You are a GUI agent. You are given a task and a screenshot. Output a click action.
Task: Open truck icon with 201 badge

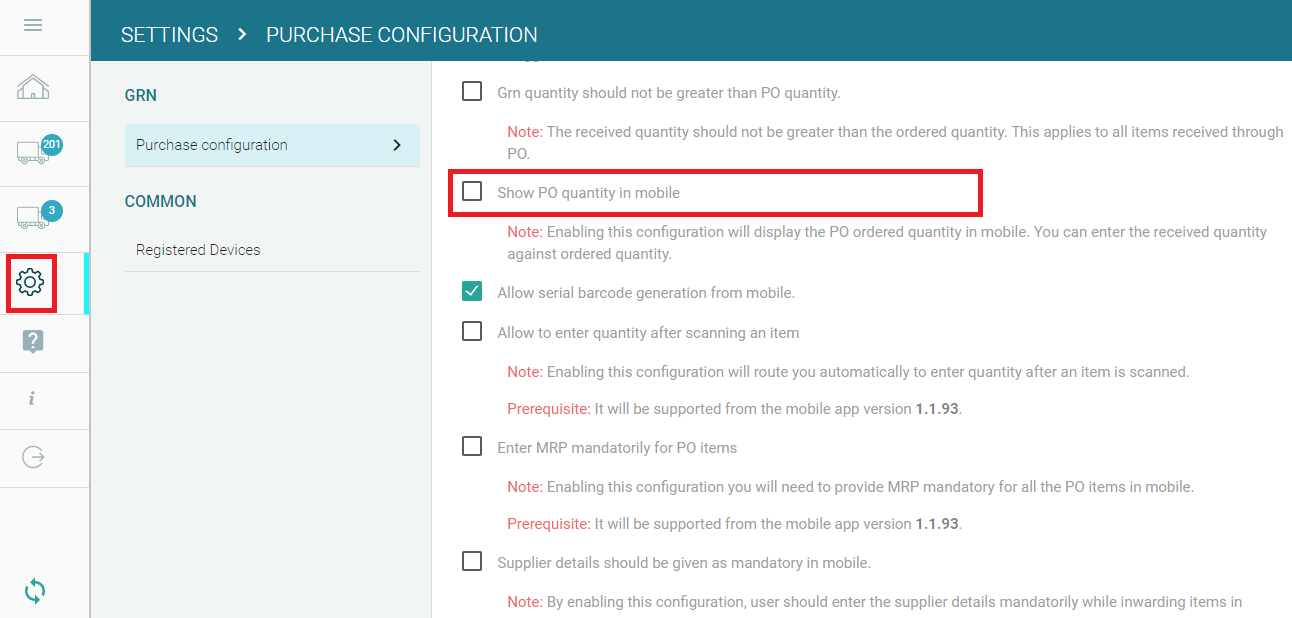(x=35, y=152)
